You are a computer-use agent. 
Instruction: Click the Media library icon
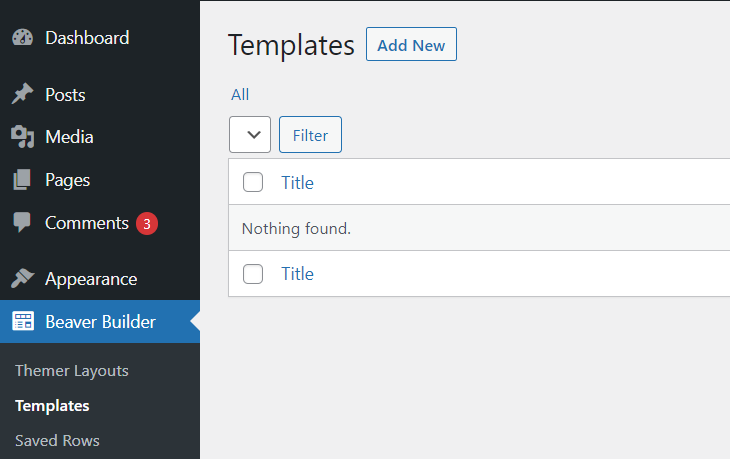22,137
